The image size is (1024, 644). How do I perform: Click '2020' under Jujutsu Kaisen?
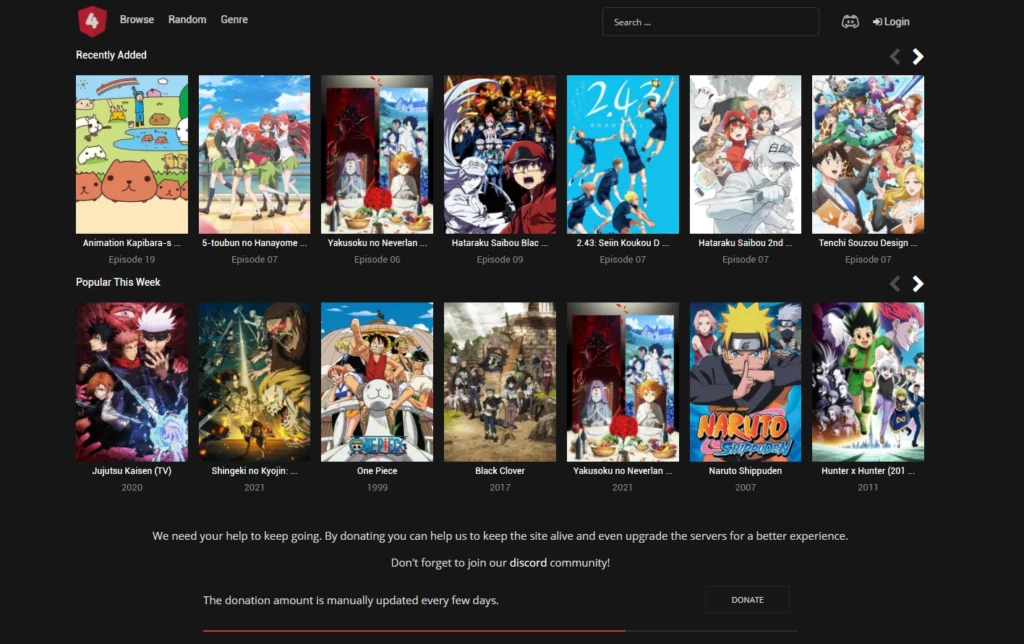tap(131, 487)
